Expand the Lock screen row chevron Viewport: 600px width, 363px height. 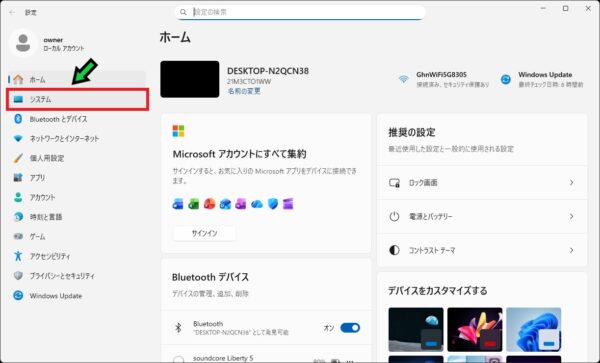point(571,182)
